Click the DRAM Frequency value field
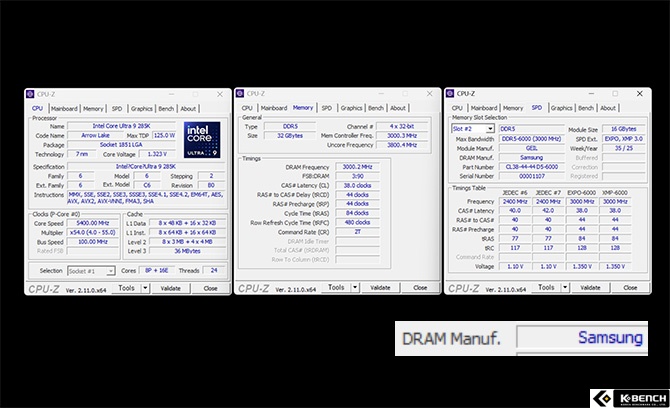 [x=356, y=166]
